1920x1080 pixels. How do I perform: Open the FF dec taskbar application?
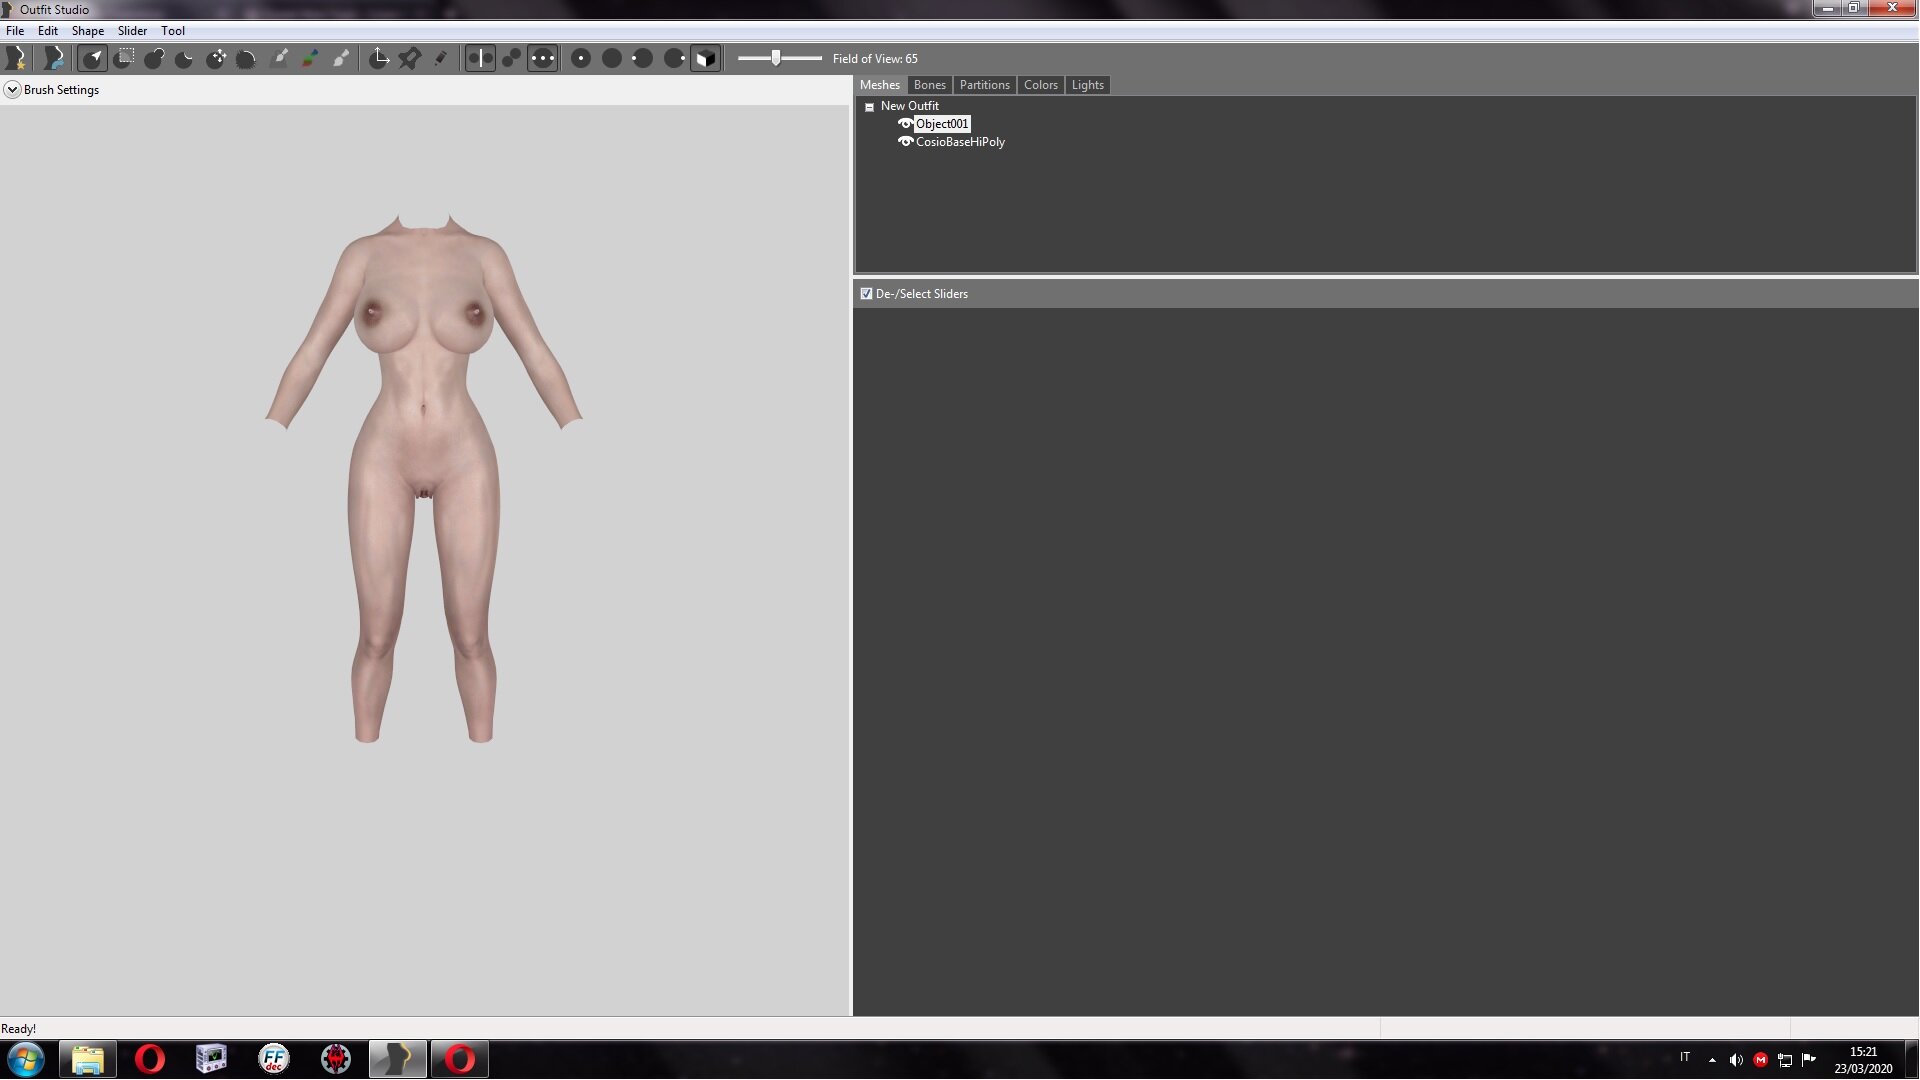click(274, 1059)
